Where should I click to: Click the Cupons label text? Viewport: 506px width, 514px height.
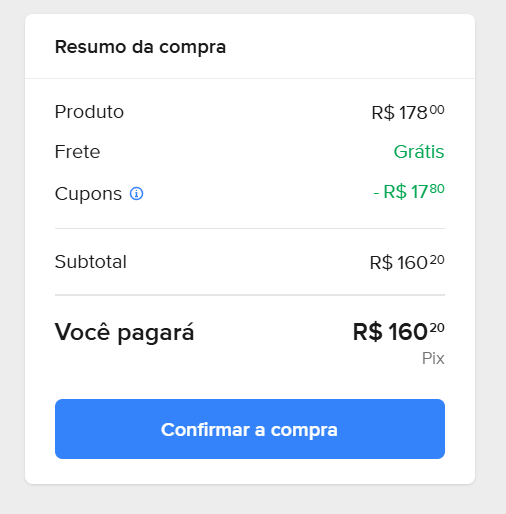(88, 194)
